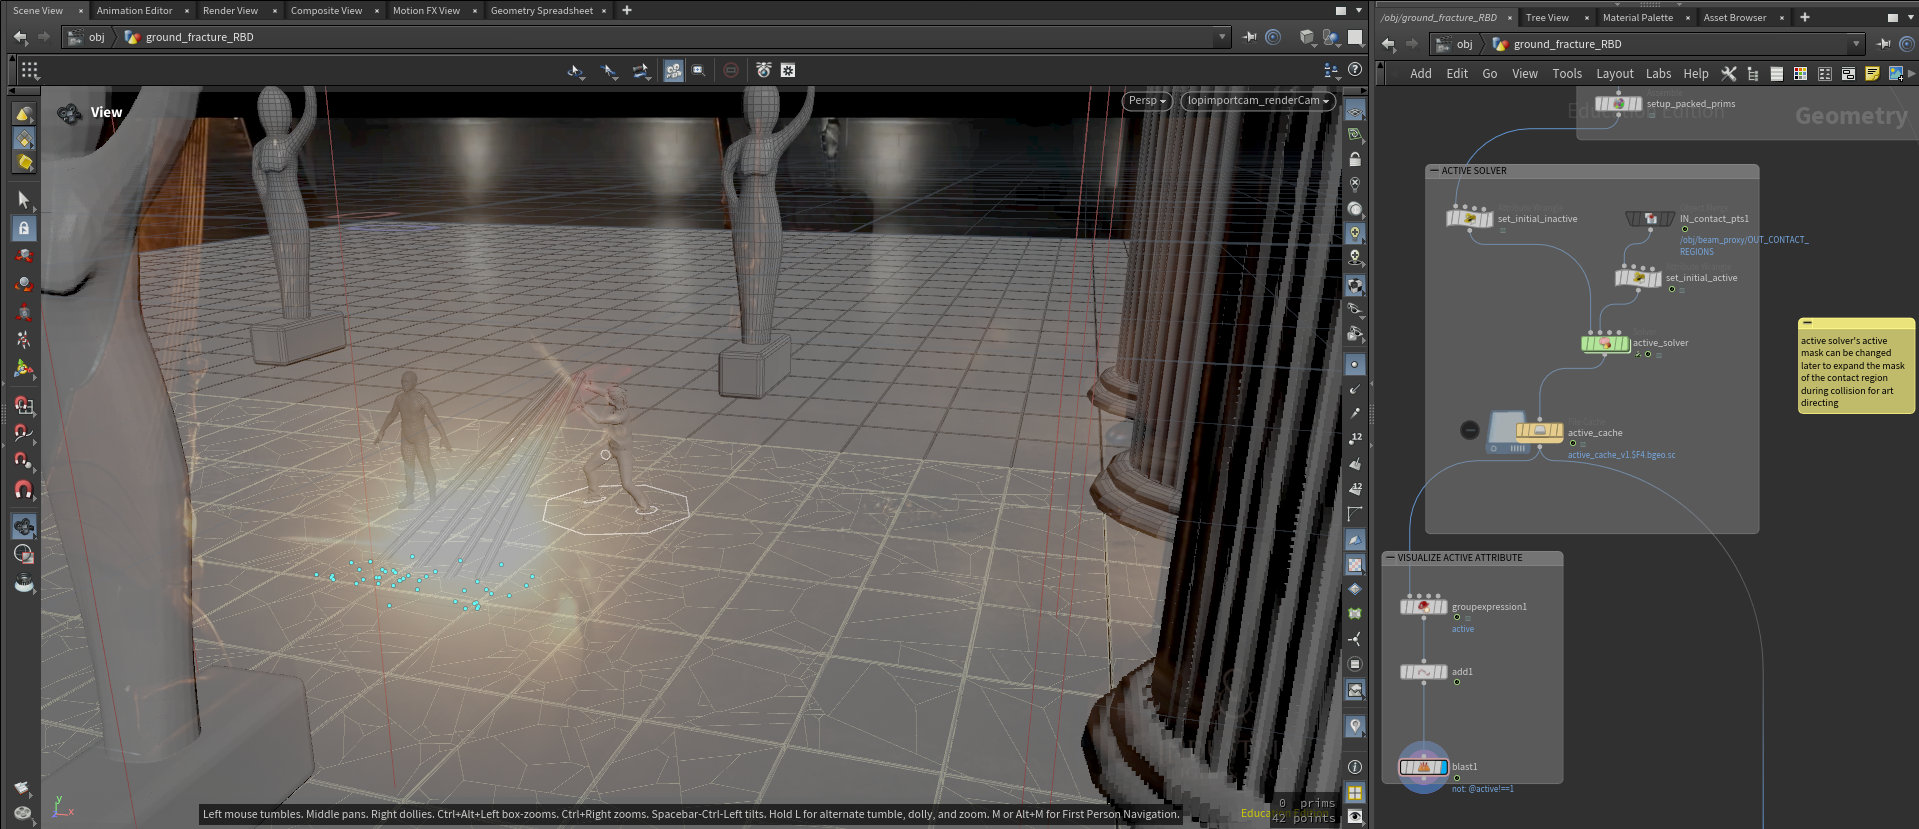The height and width of the screenshot is (829, 1919).
Task: Select the IN_contact_pts1 node
Action: pos(1650,219)
